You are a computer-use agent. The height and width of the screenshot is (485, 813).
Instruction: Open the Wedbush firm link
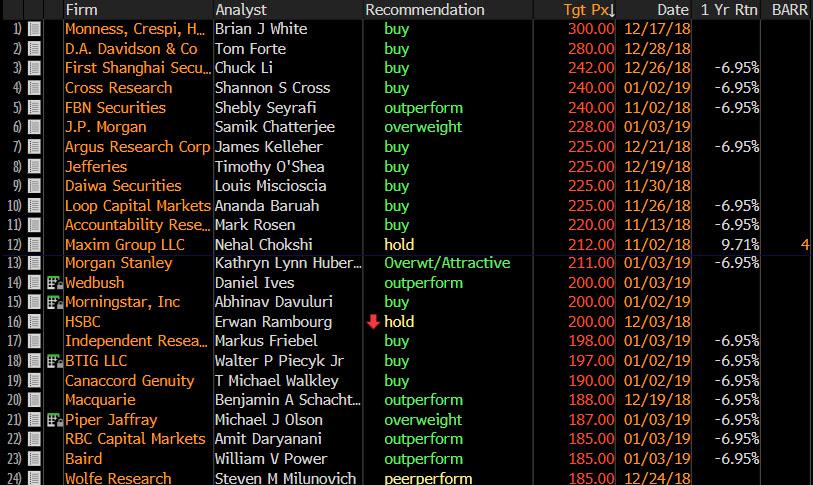(x=94, y=283)
